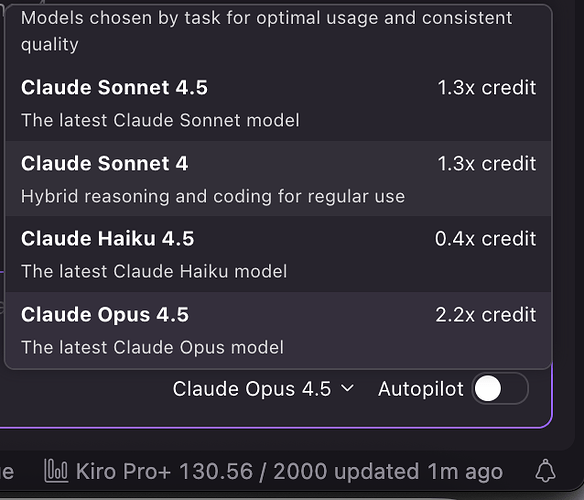Click 'Hybrid reasoning and coding' description
Viewport: 584px width, 500px height.
click(213, 196)
